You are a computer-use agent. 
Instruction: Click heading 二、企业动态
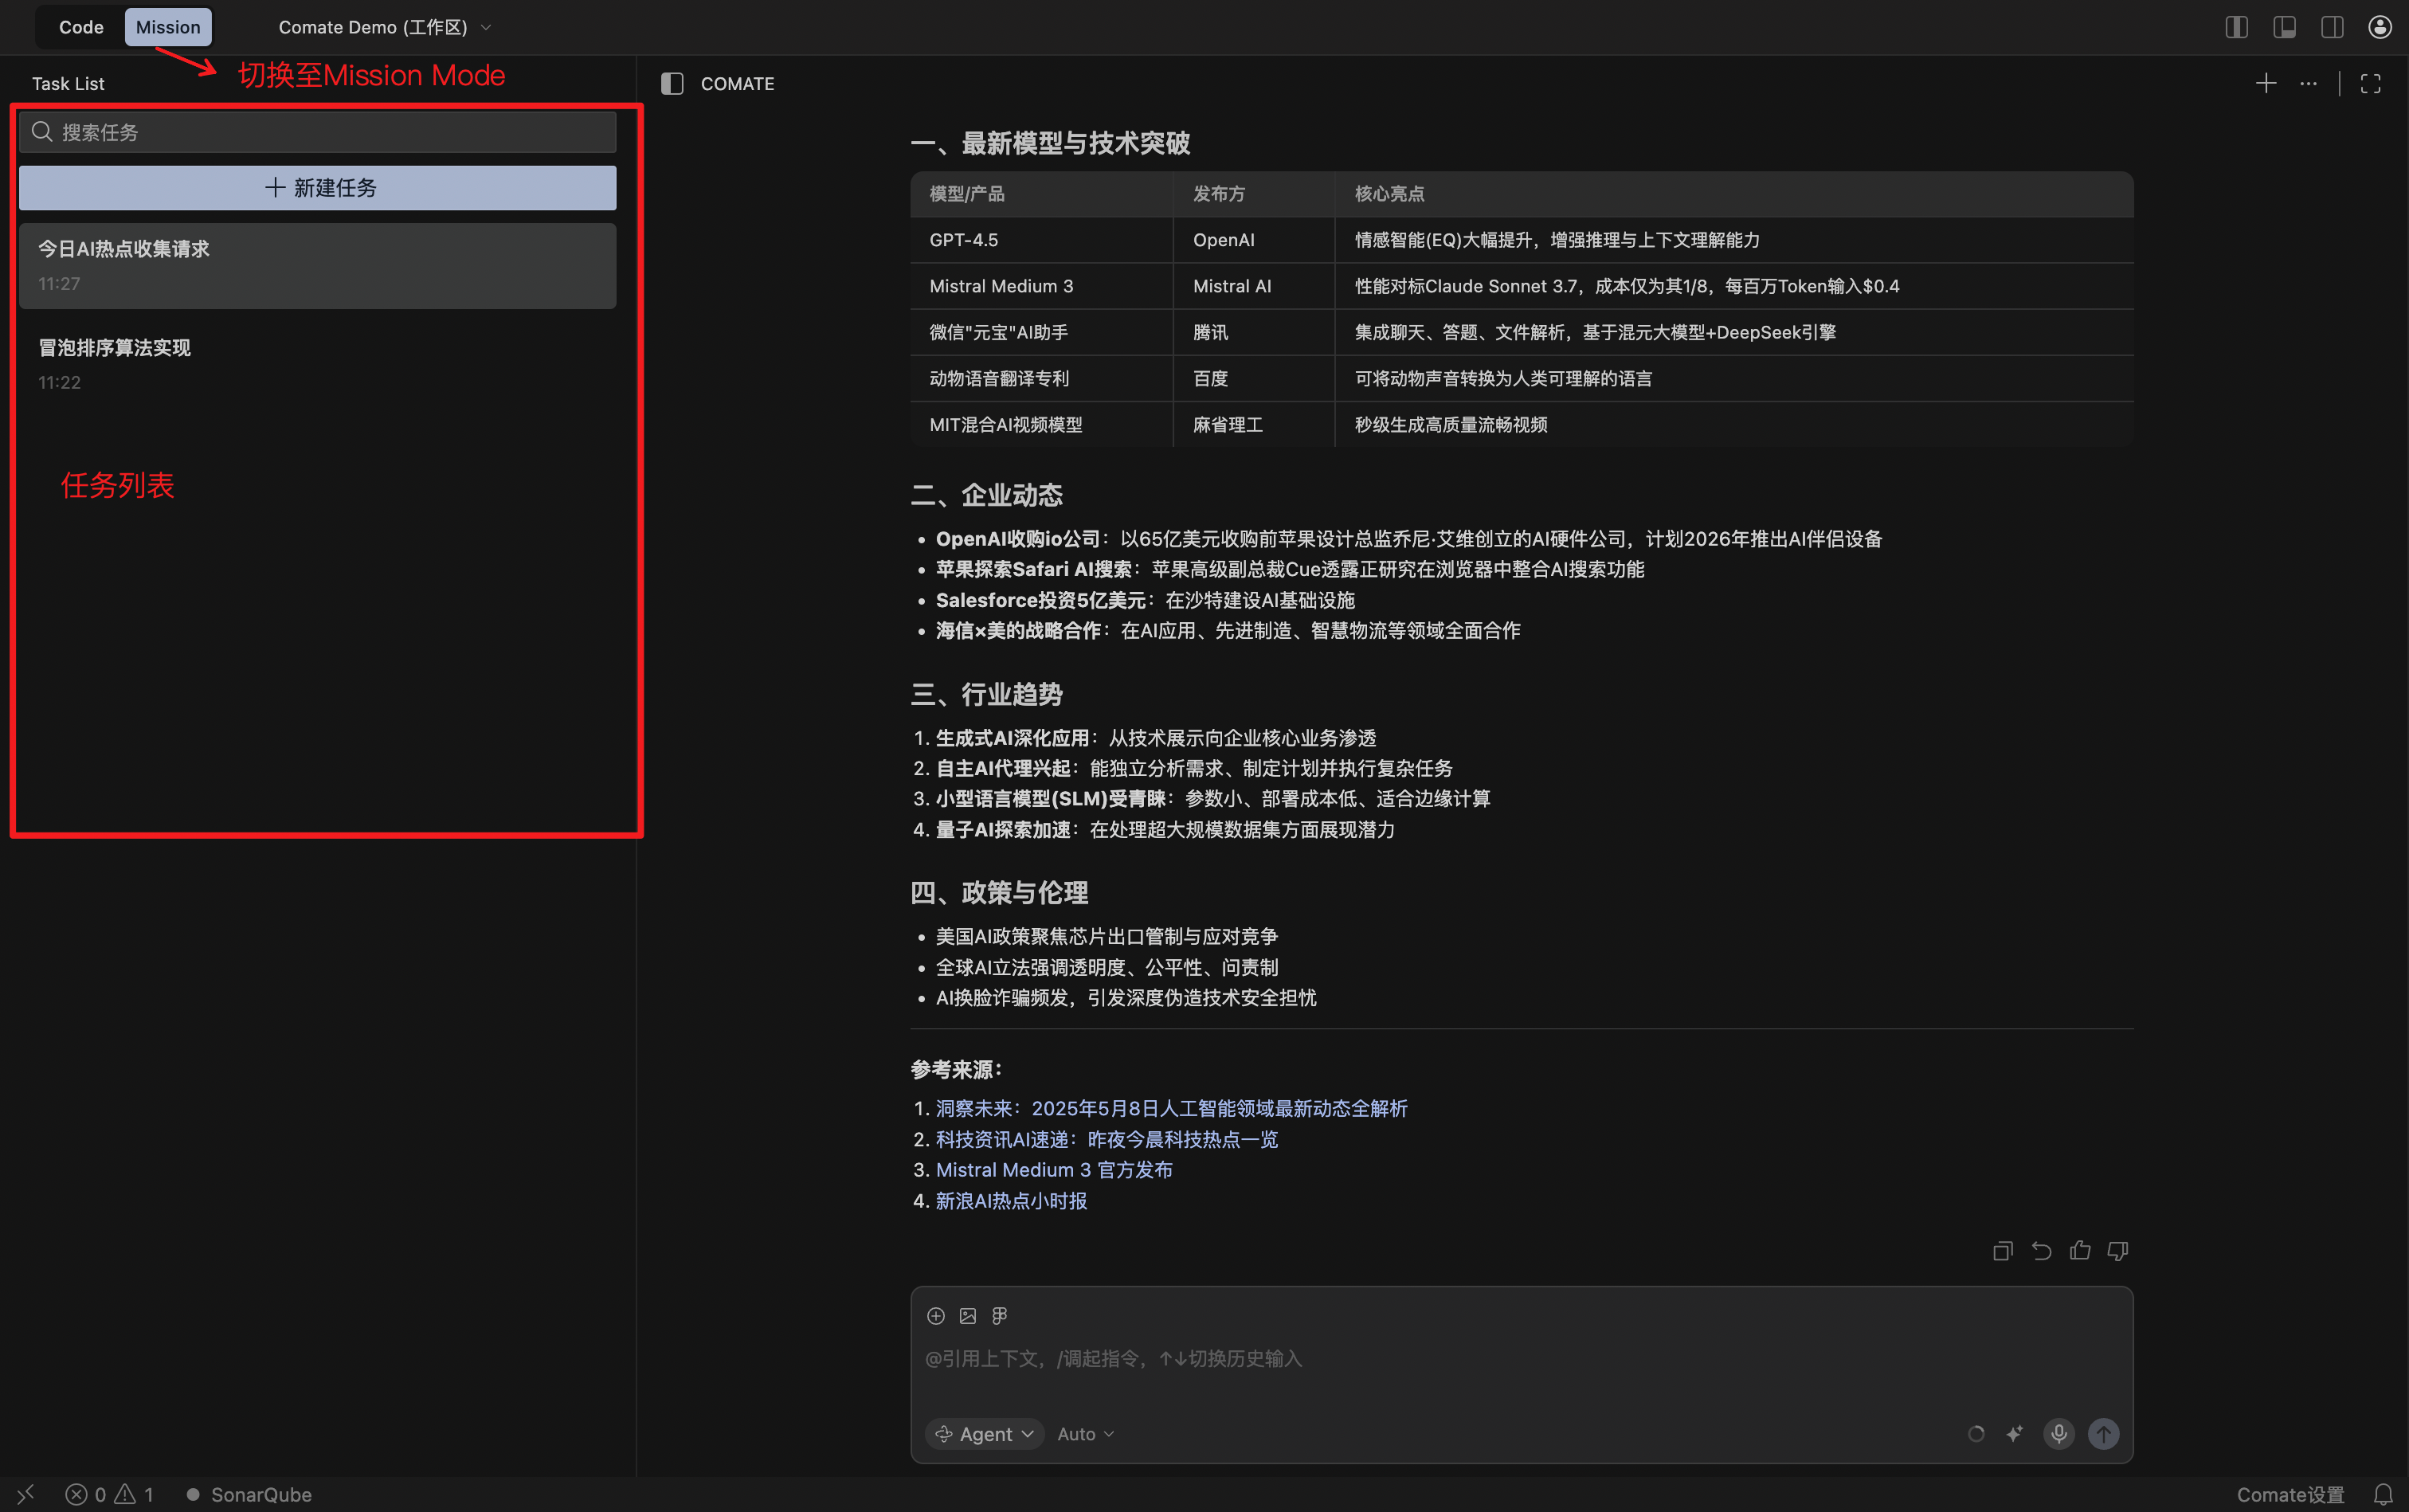coord(986,495)
